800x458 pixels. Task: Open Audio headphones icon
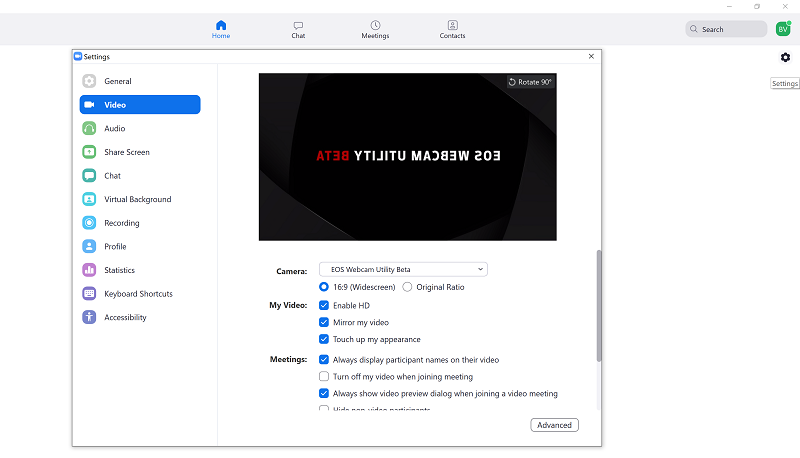89,129
